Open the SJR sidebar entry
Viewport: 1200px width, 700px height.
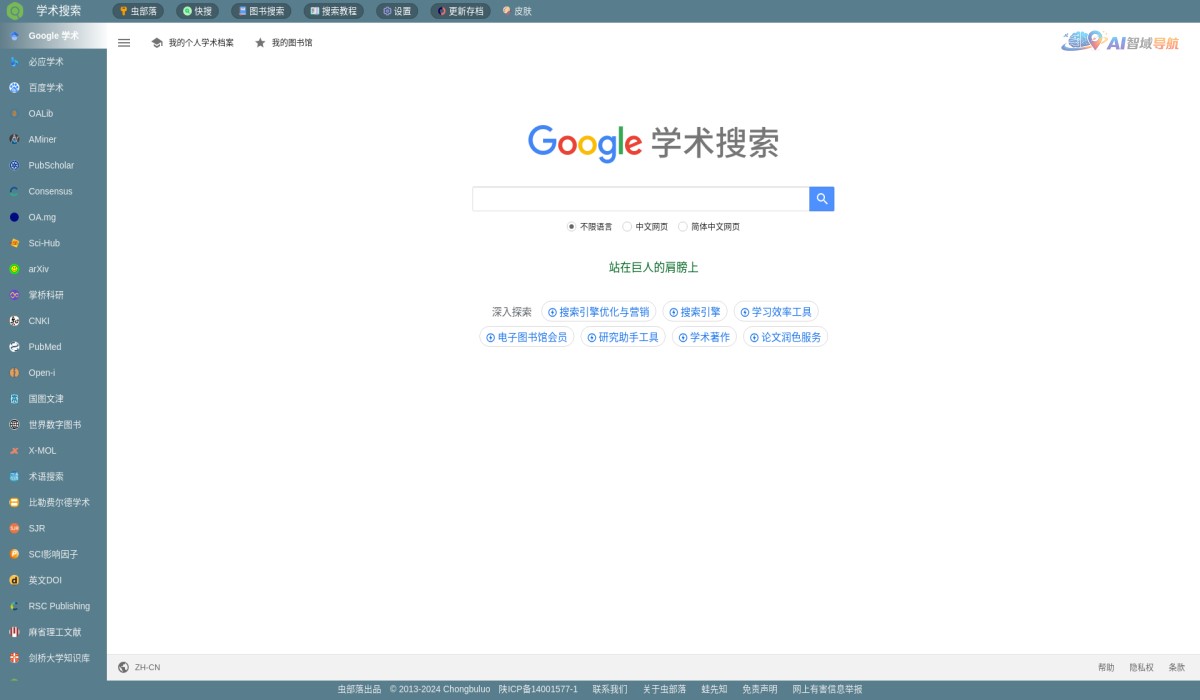point(38,528)
